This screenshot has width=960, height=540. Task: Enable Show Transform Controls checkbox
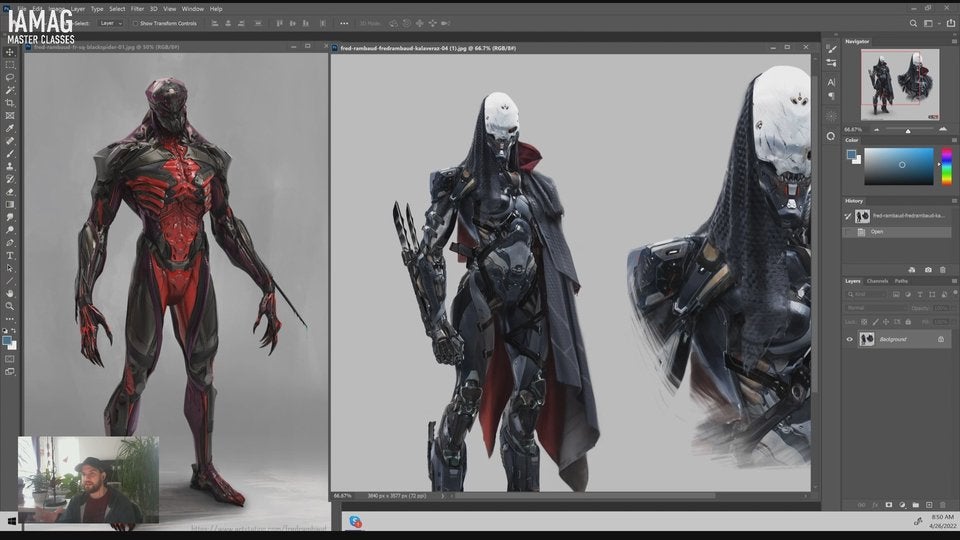click(x=135, y=23)
